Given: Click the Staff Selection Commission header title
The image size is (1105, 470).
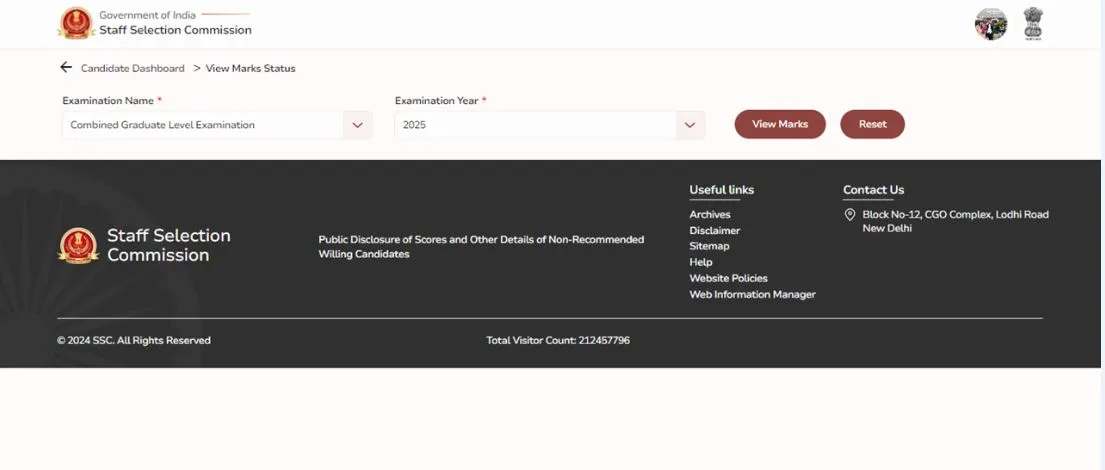Looking at the screenshot, I should click(x=175, y=30).
